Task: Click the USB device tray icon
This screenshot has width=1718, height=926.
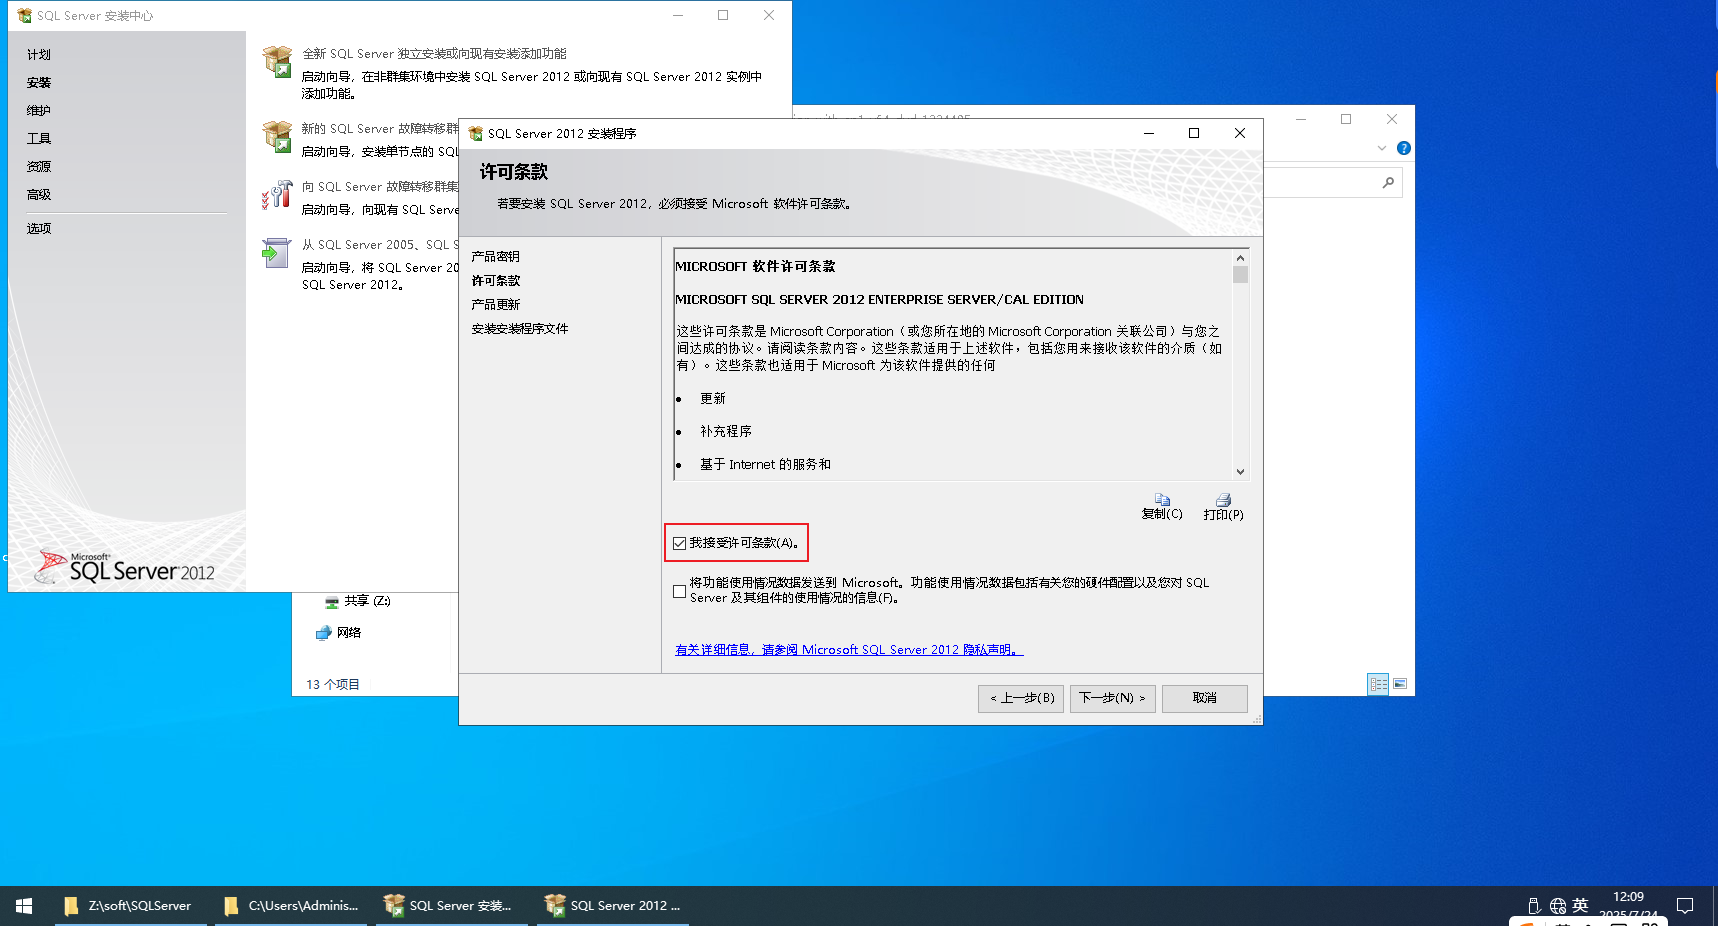Action: pyautogui.click(x=1534, y=906)
